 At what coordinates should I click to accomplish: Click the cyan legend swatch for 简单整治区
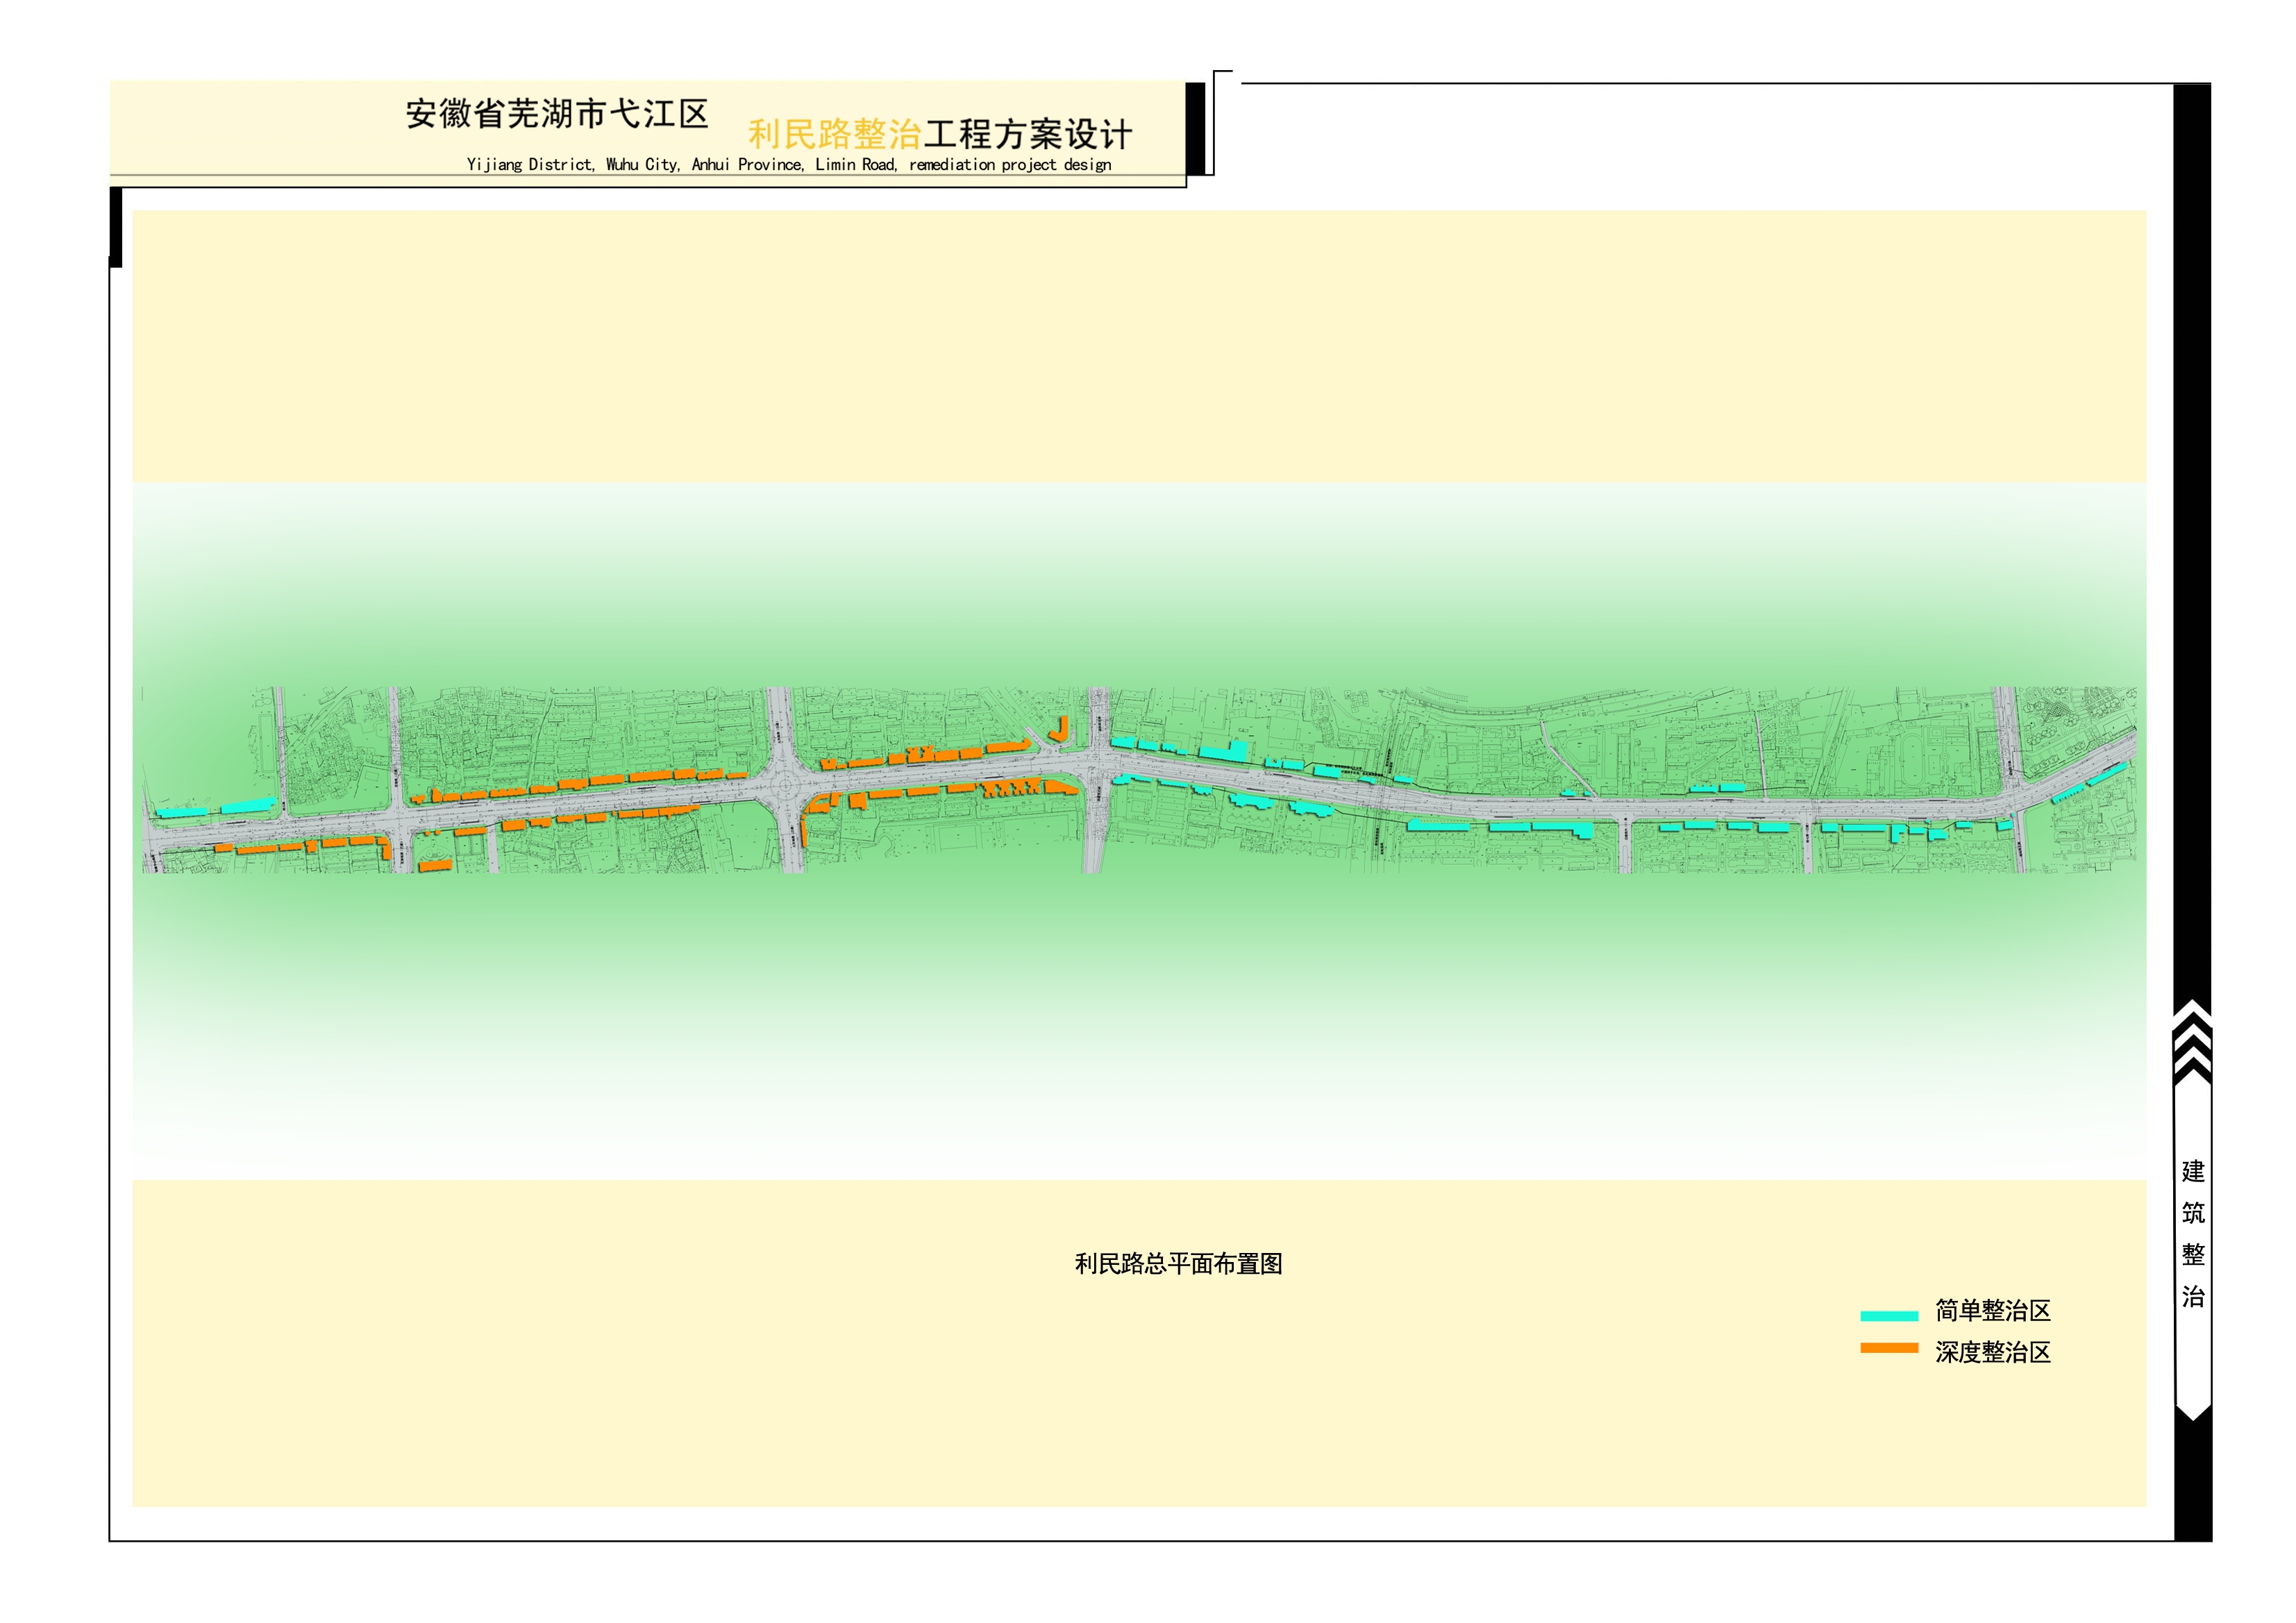[1889, 1316]
